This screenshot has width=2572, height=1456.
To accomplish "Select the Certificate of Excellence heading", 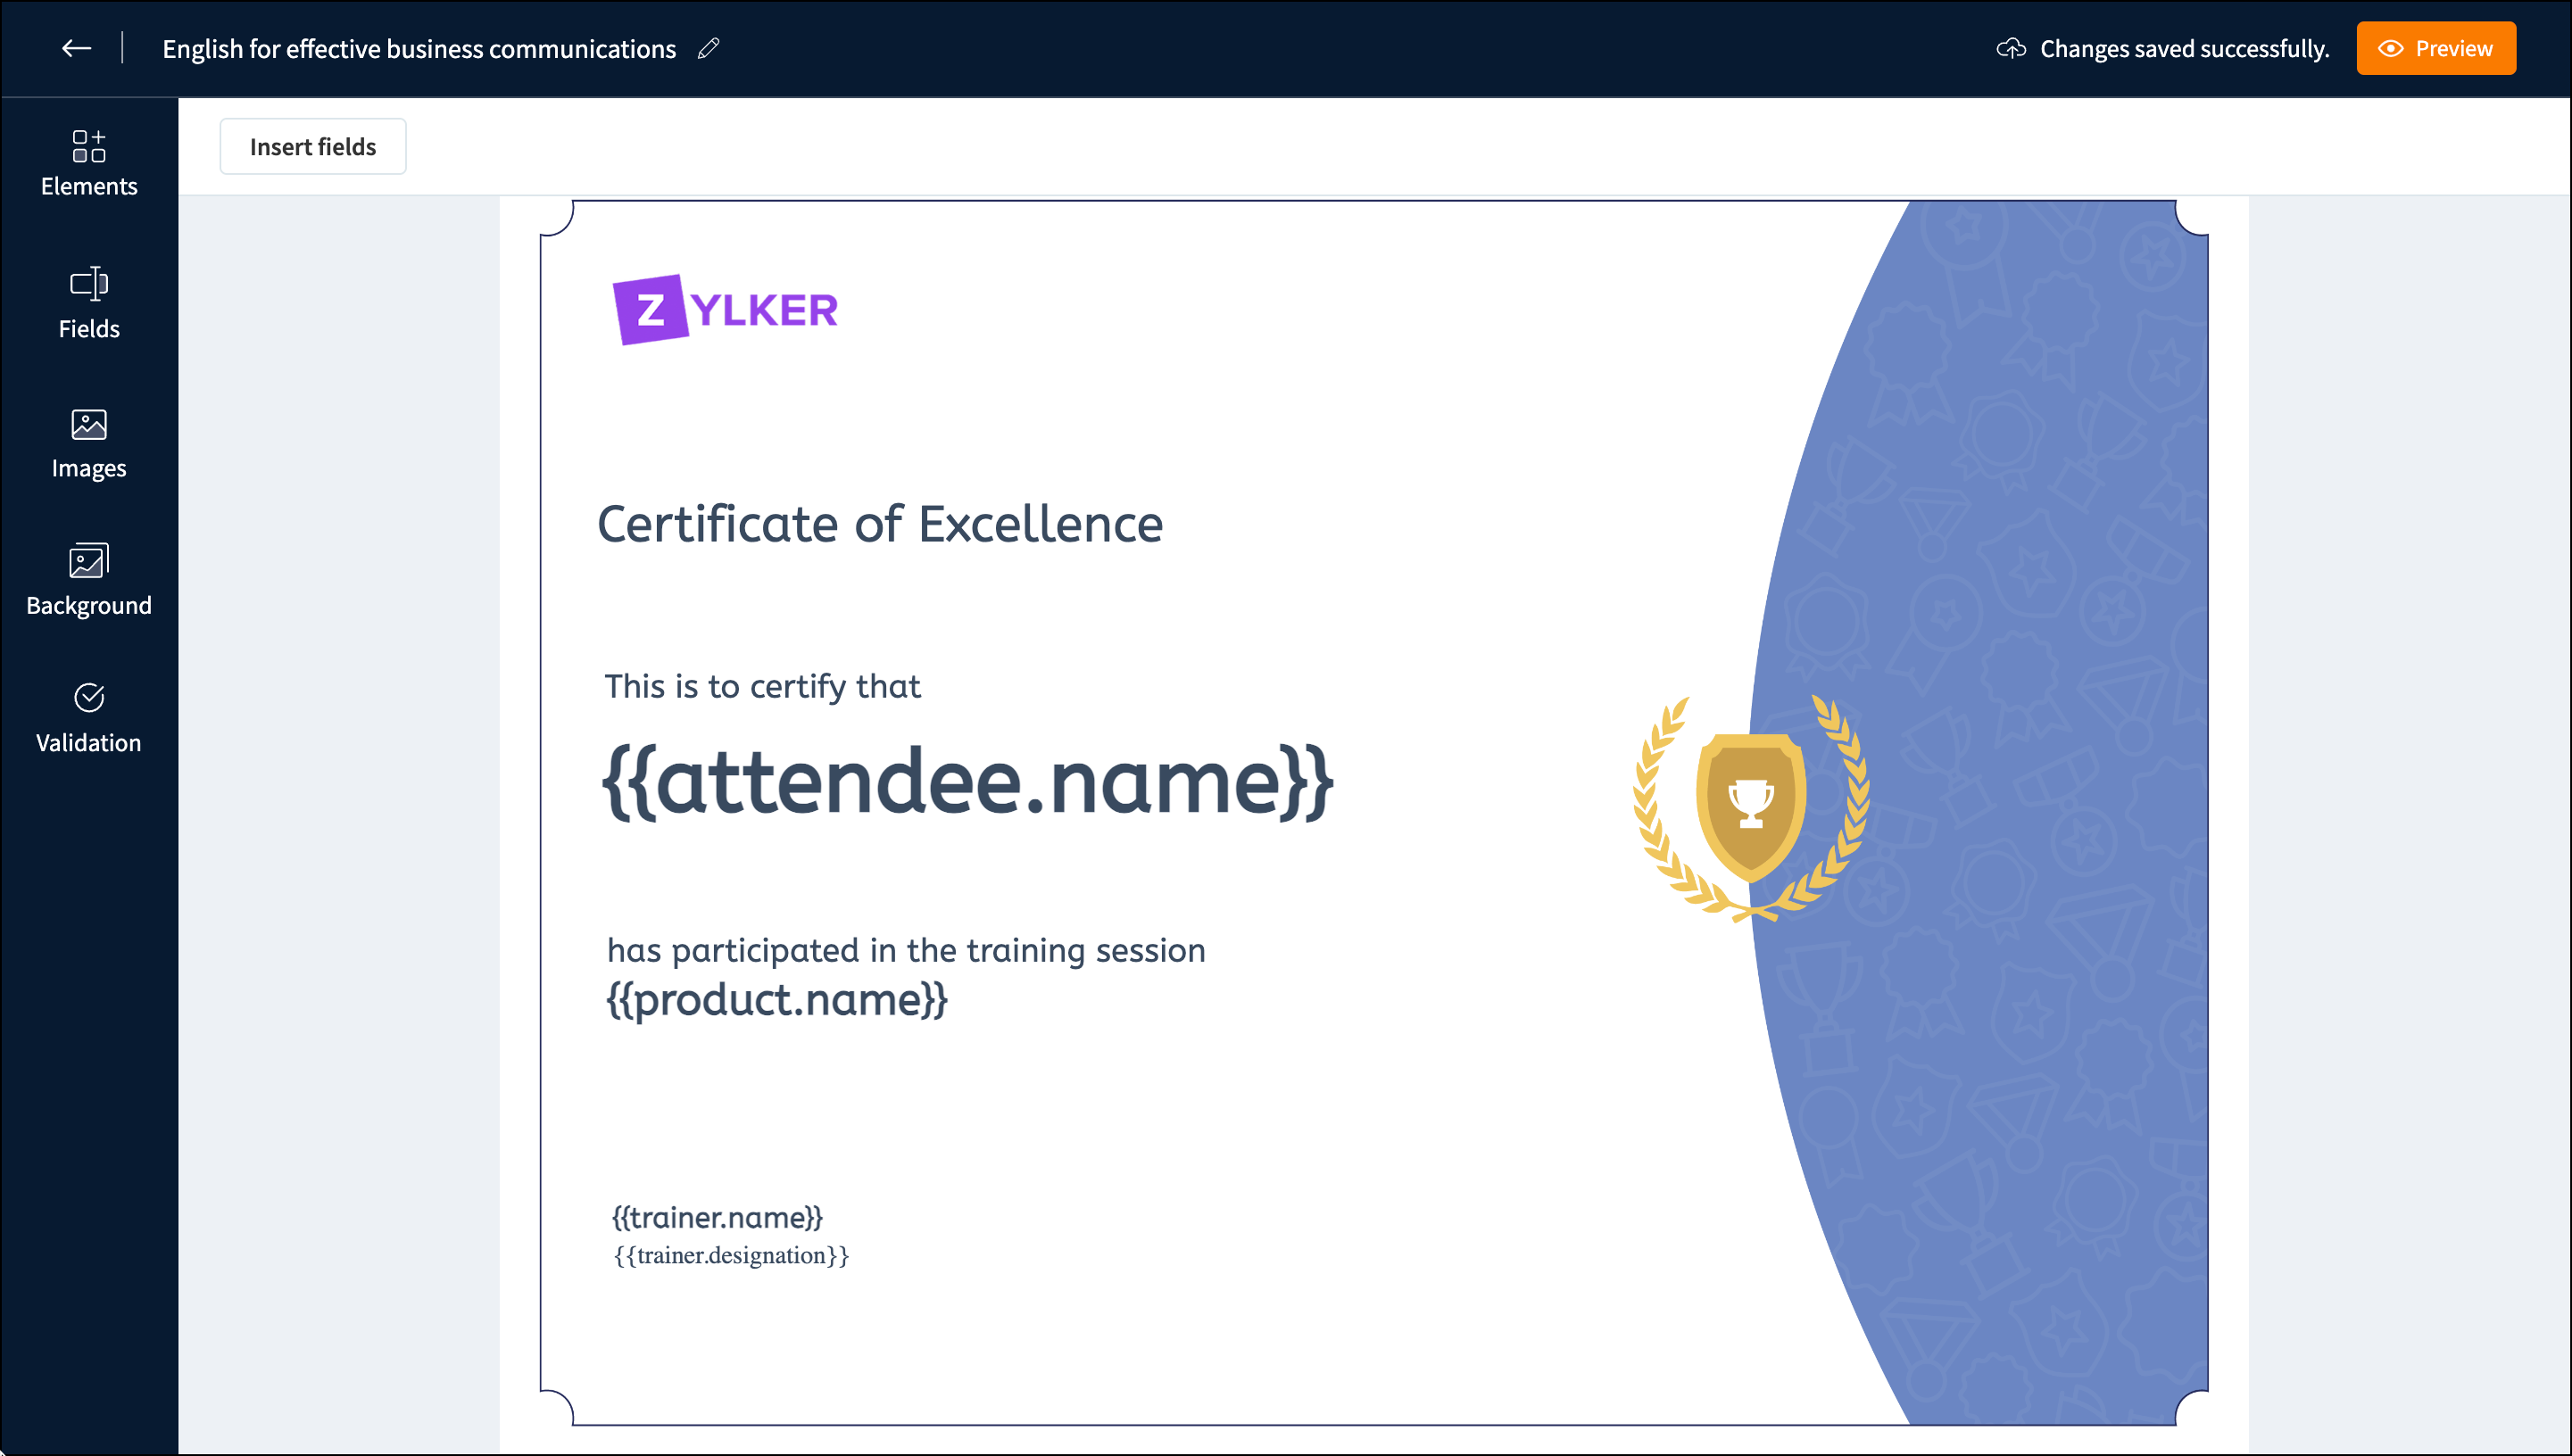I will pos(880,525).
